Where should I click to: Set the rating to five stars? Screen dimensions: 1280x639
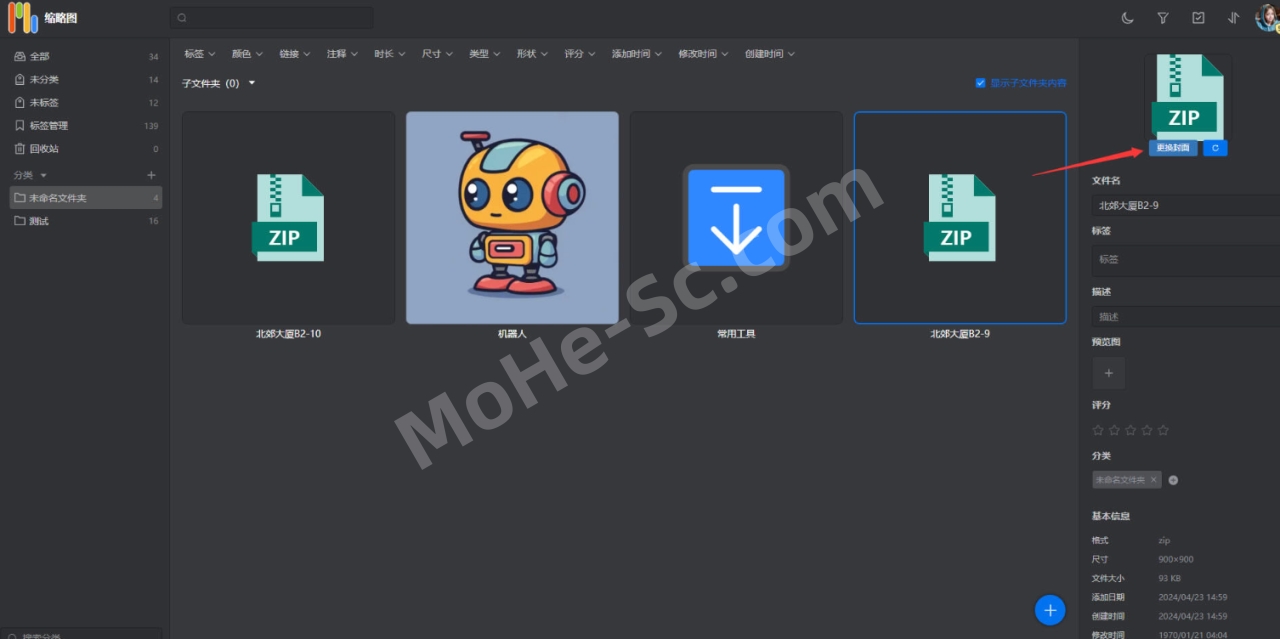[x=1163, y=430]
